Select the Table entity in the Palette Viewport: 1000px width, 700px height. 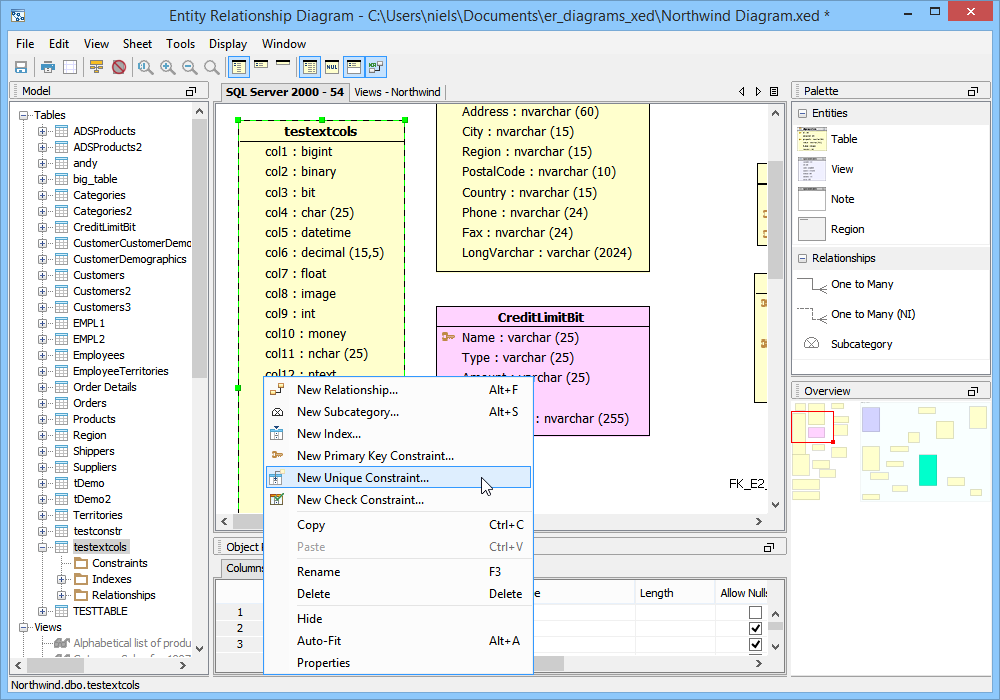(x=843, y=140)
